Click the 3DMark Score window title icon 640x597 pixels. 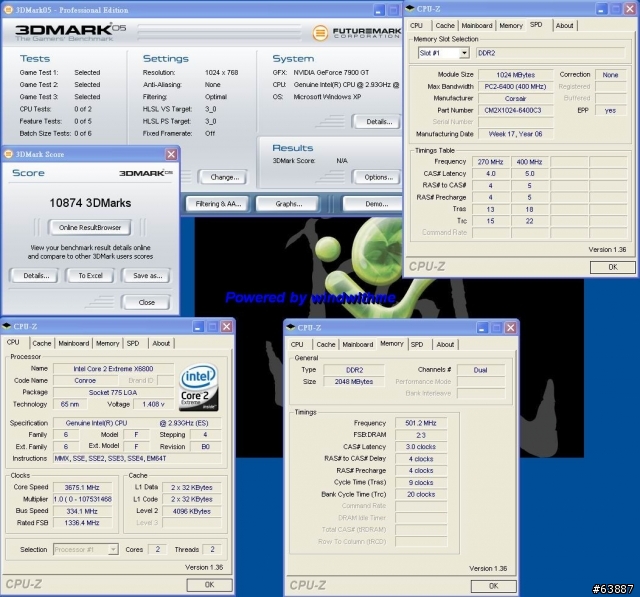pos(9,154)
